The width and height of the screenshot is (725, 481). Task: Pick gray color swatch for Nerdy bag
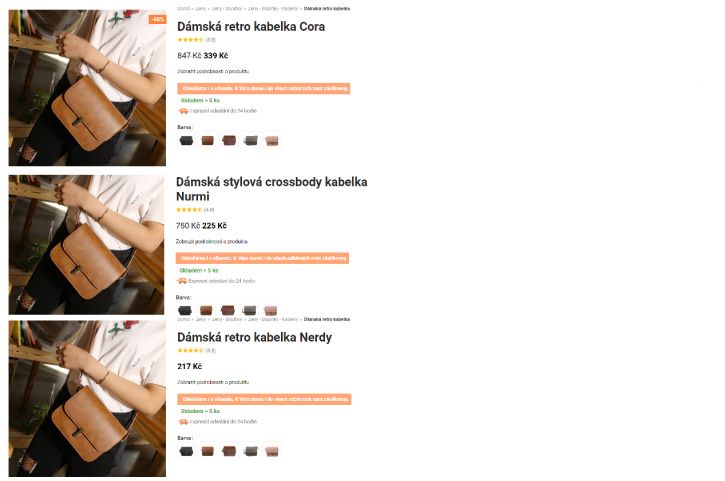(x=251, y=451)
